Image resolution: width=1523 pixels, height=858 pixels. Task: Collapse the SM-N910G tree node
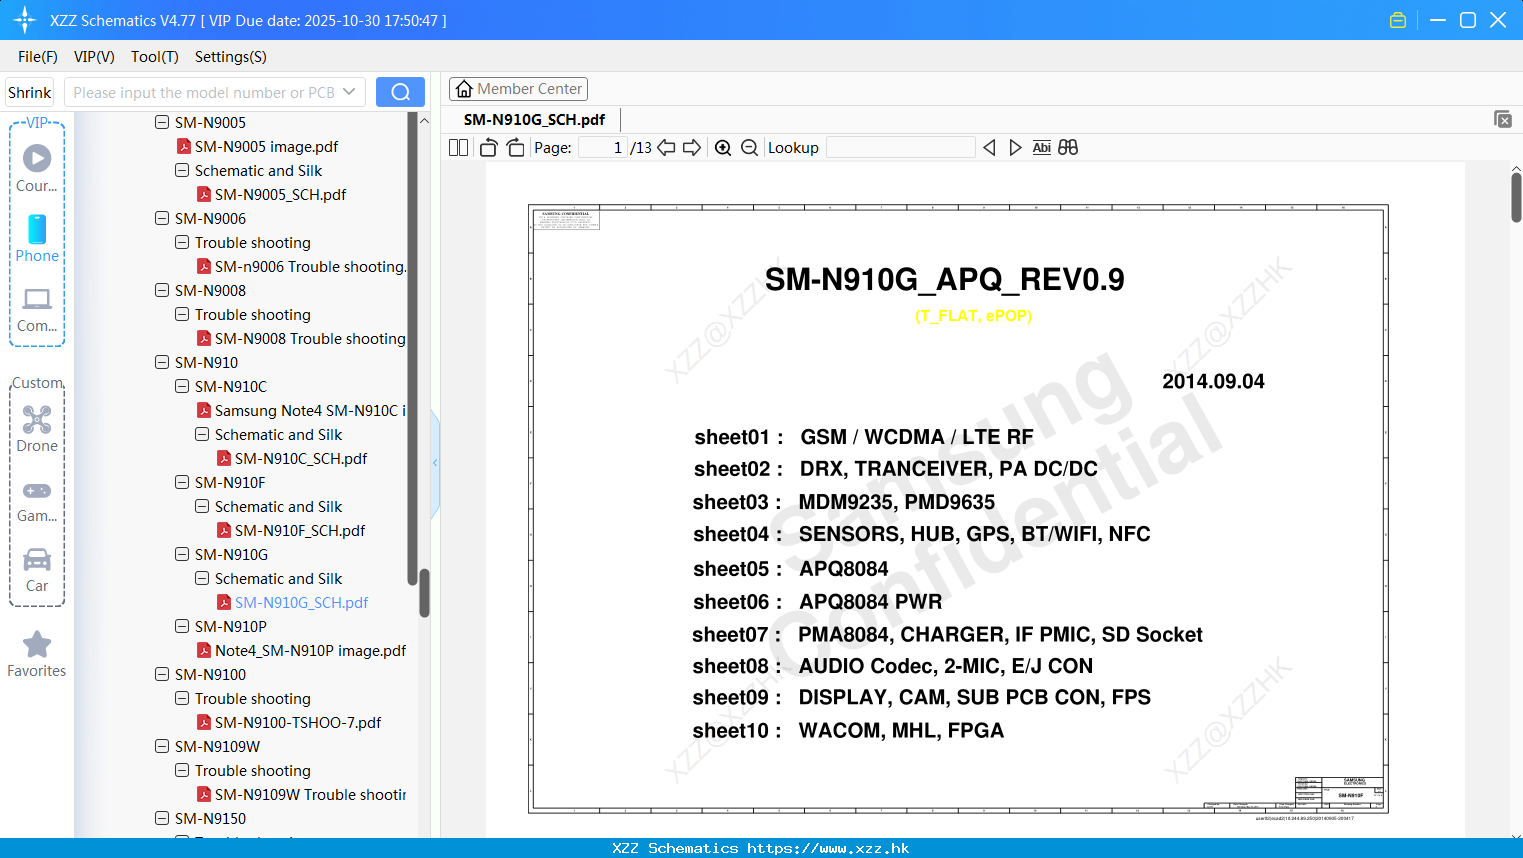point(182,554)
